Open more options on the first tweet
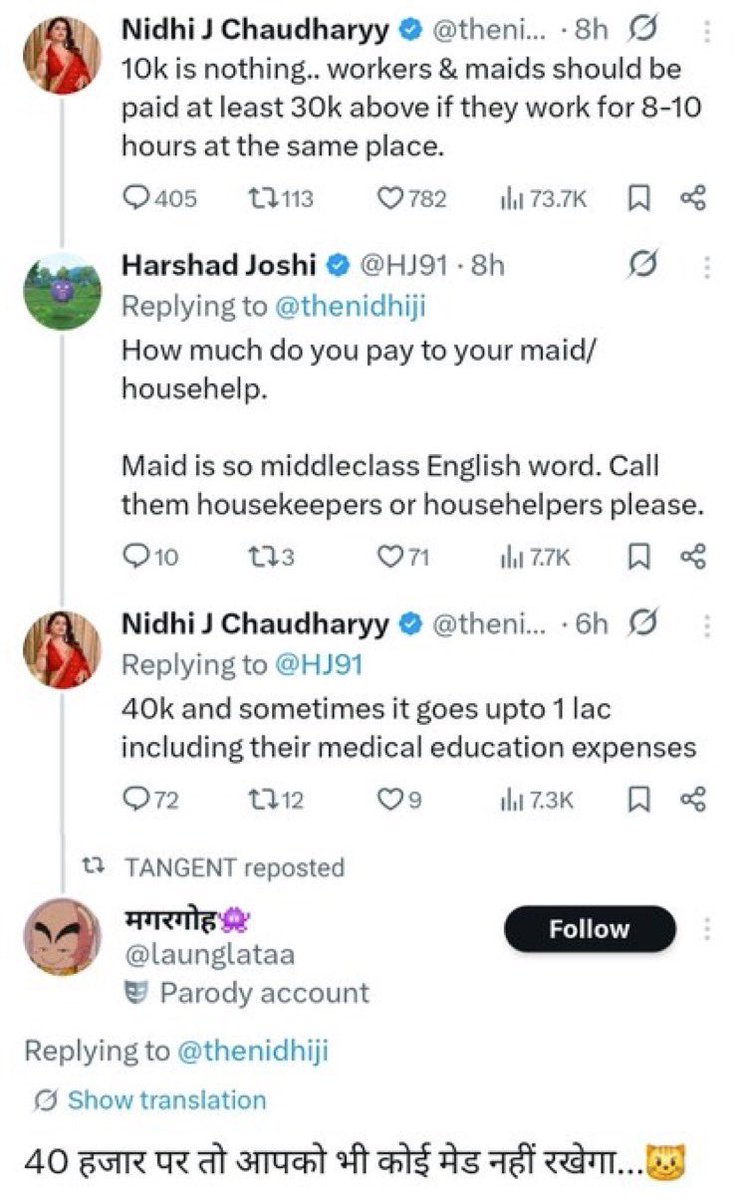Image resolution: width=746 pixels, height=1200 pixels. (x=708, y=30)
